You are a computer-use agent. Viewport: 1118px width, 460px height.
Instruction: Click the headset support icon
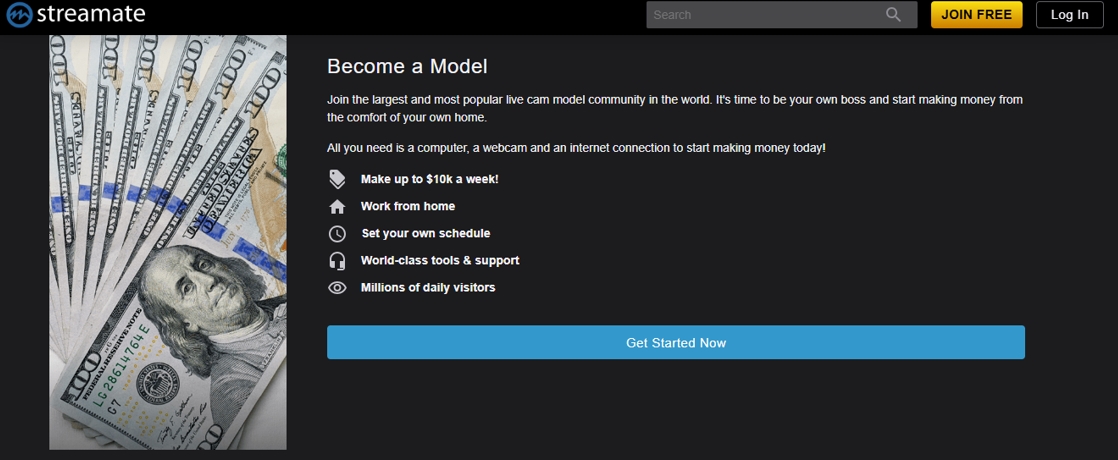coord(337,261)
